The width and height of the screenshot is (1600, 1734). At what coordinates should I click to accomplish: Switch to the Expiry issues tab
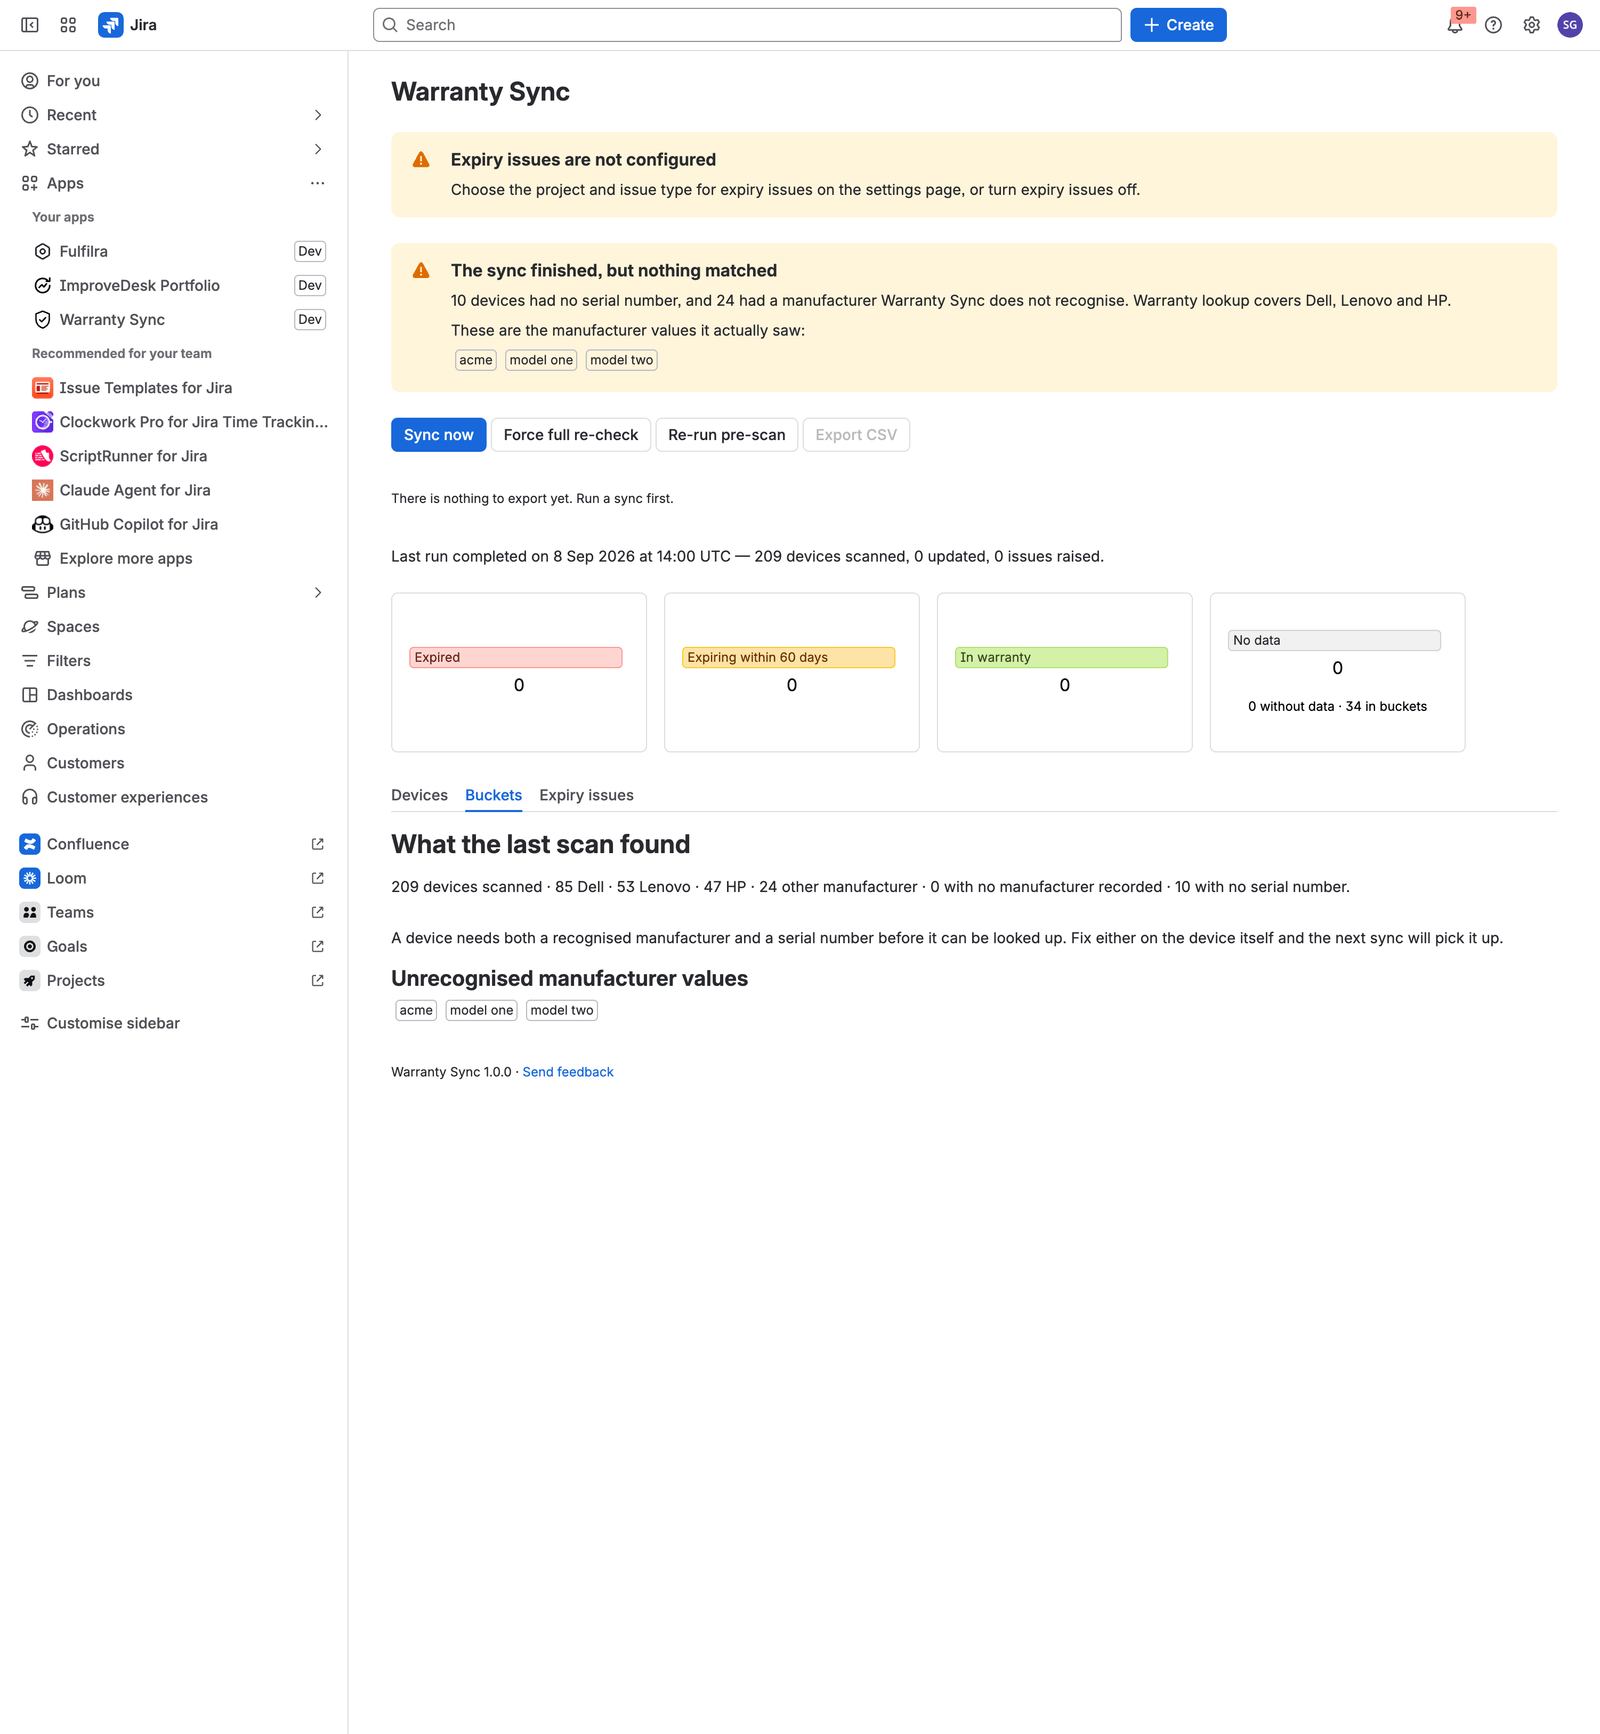(x=586, y=795)
